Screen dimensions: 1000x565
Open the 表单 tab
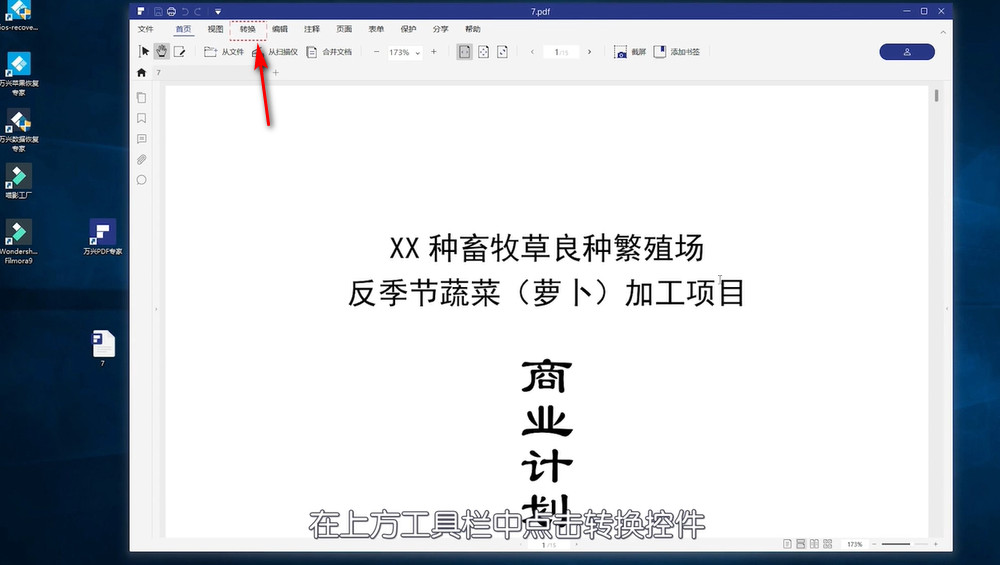tap(376, 29)
